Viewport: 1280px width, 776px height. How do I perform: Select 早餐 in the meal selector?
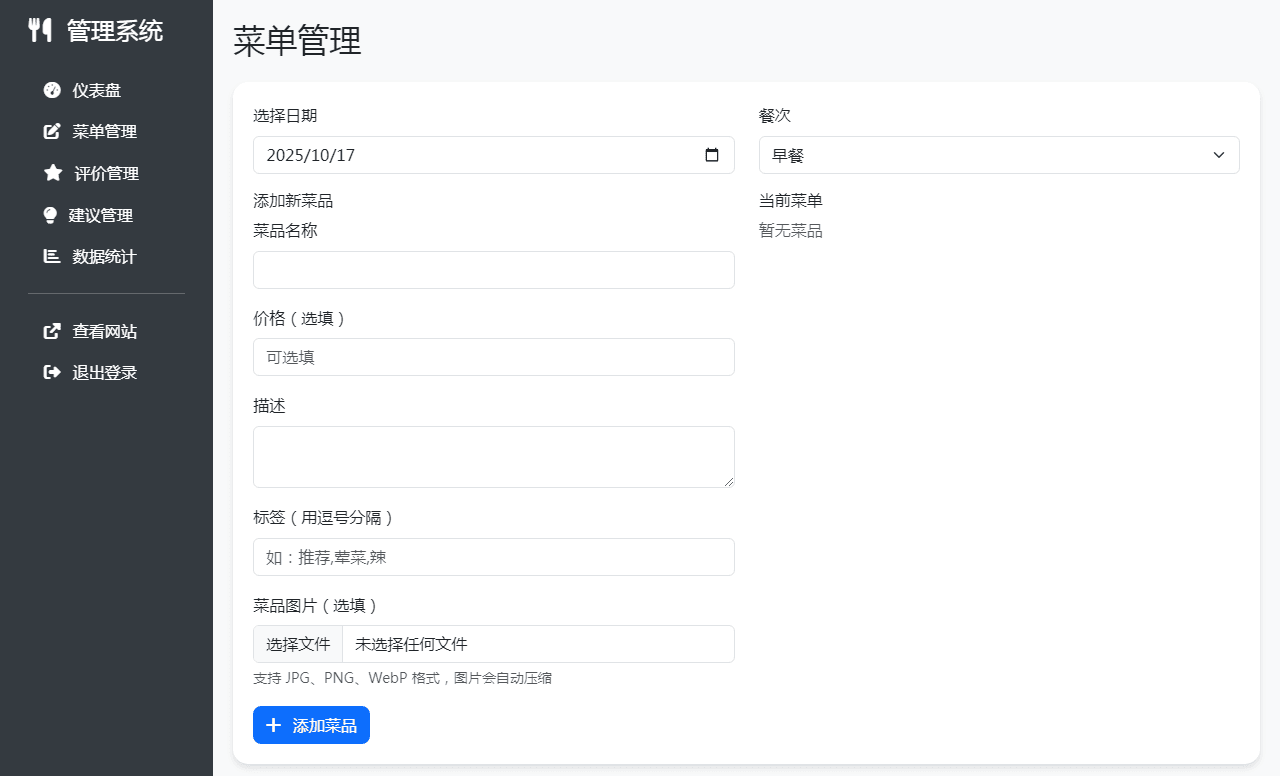click(x=998, y=155)
